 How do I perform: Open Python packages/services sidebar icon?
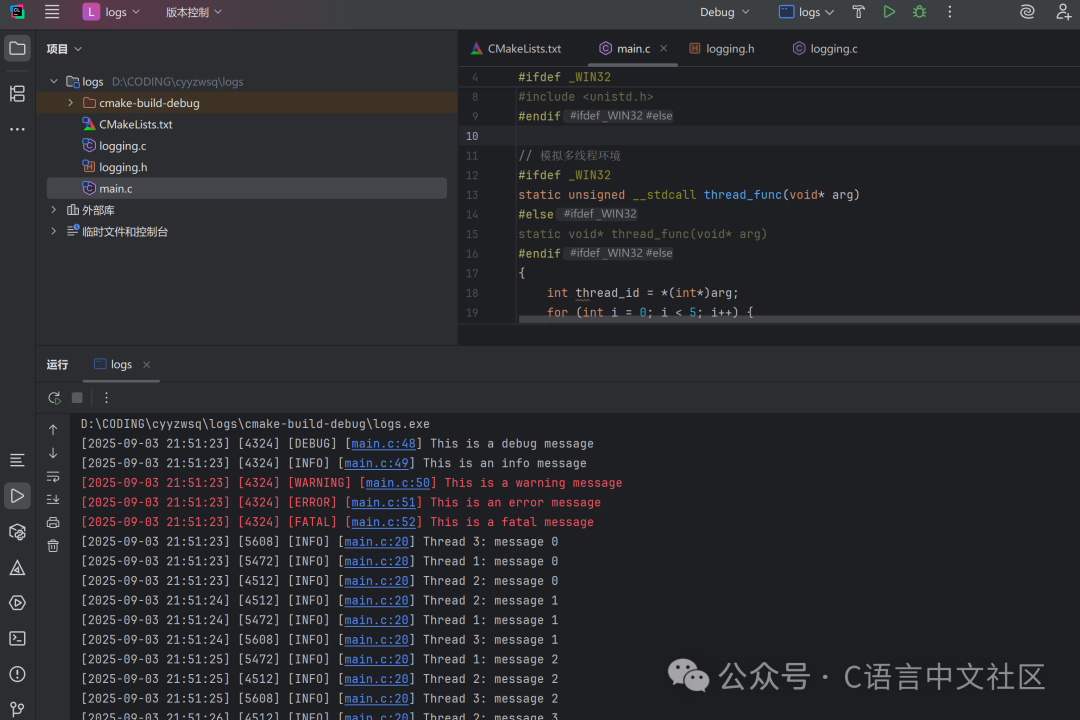click(x=17, y=532)
